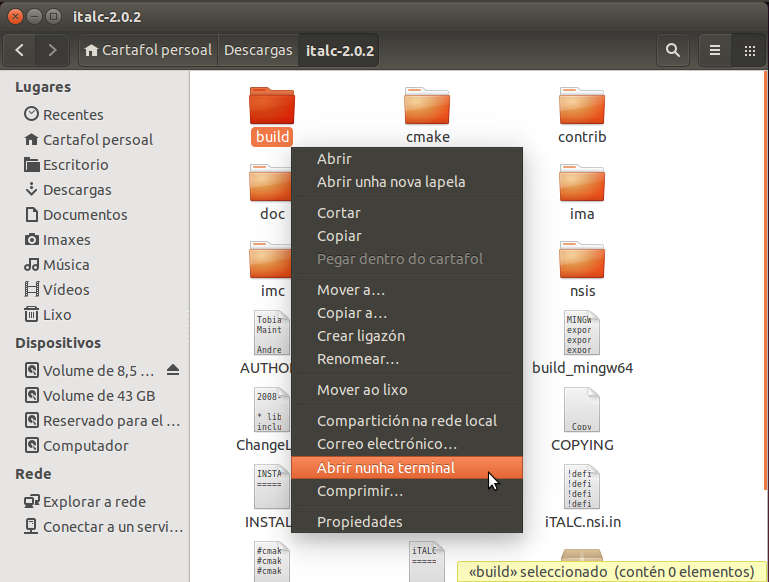Viewport: 769px width, 582px height.
Task: Choose Abrir unha nova lapela
Action: coord(407,182)
